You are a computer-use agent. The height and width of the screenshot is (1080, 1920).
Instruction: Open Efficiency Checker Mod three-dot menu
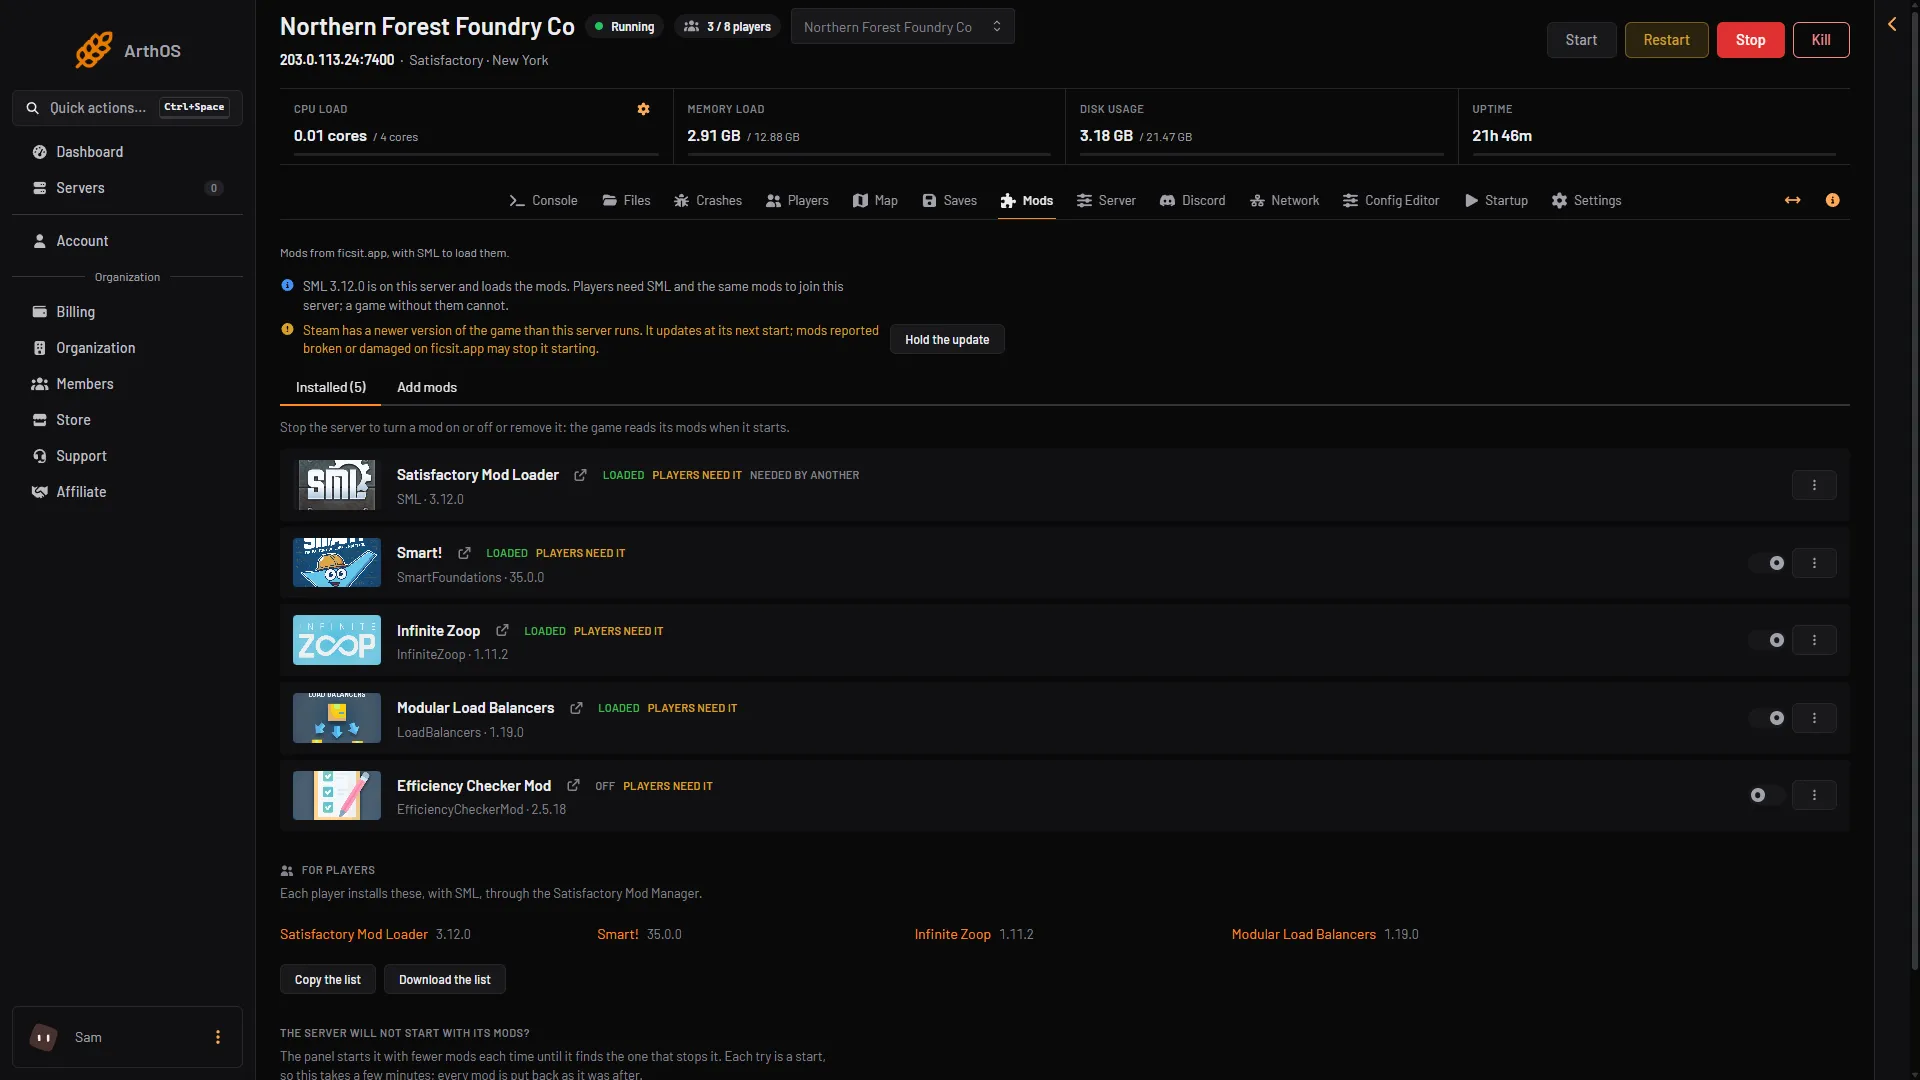(1814, 795)
